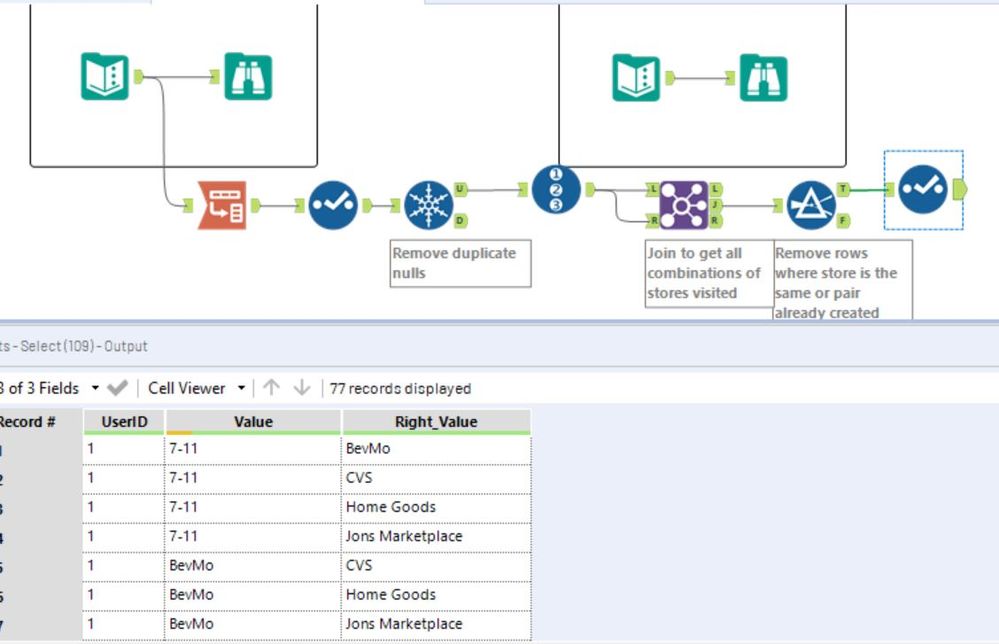Select the Browse tool in right container

[763, 78]
